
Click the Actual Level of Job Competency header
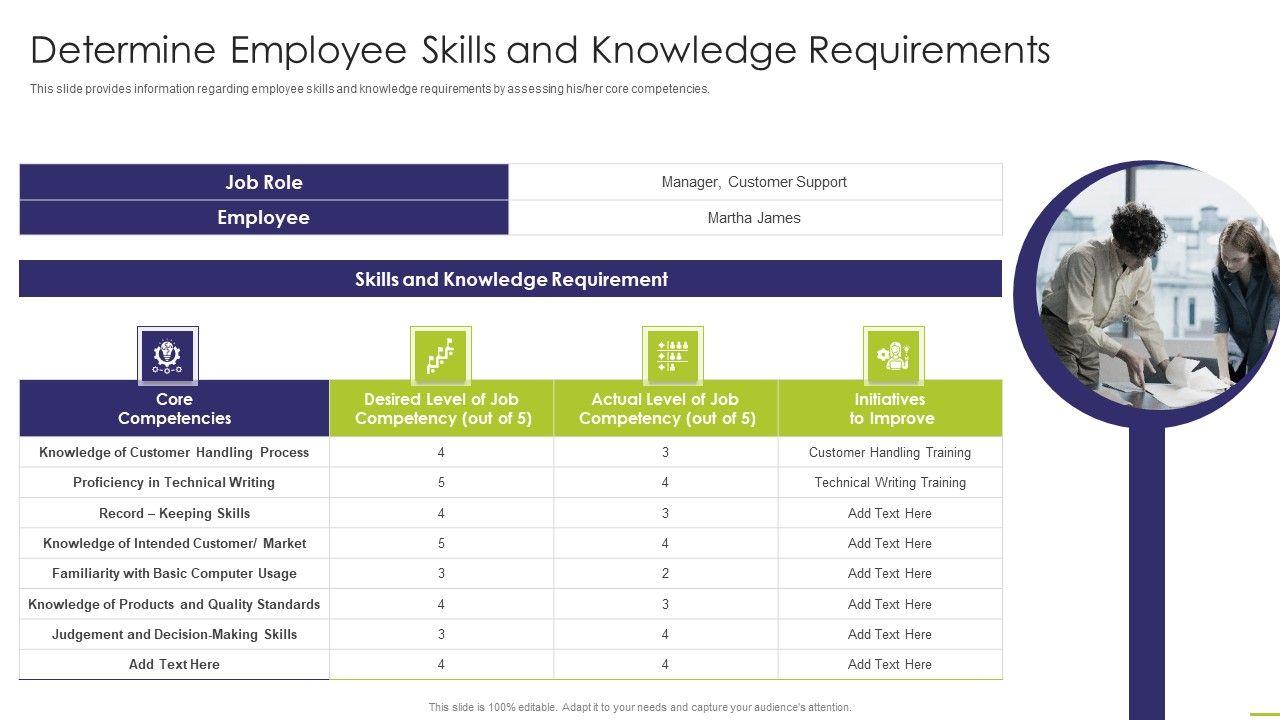[666, 409]
